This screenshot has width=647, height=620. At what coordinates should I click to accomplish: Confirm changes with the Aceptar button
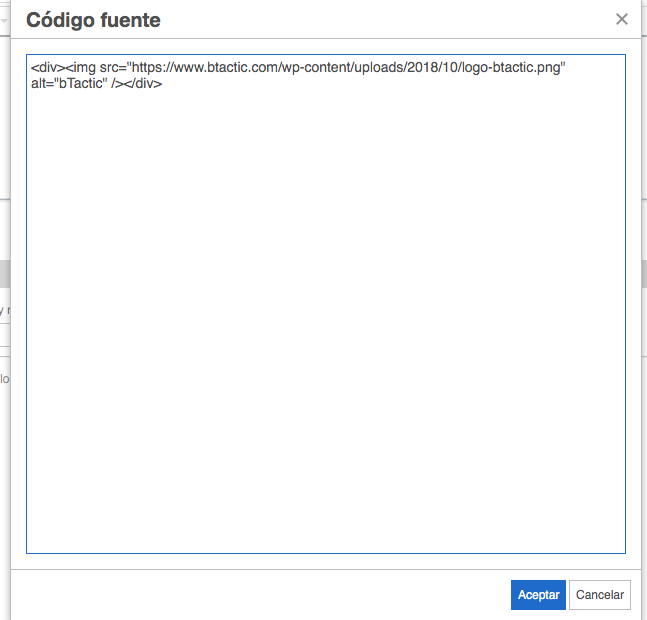coord(538,594)
